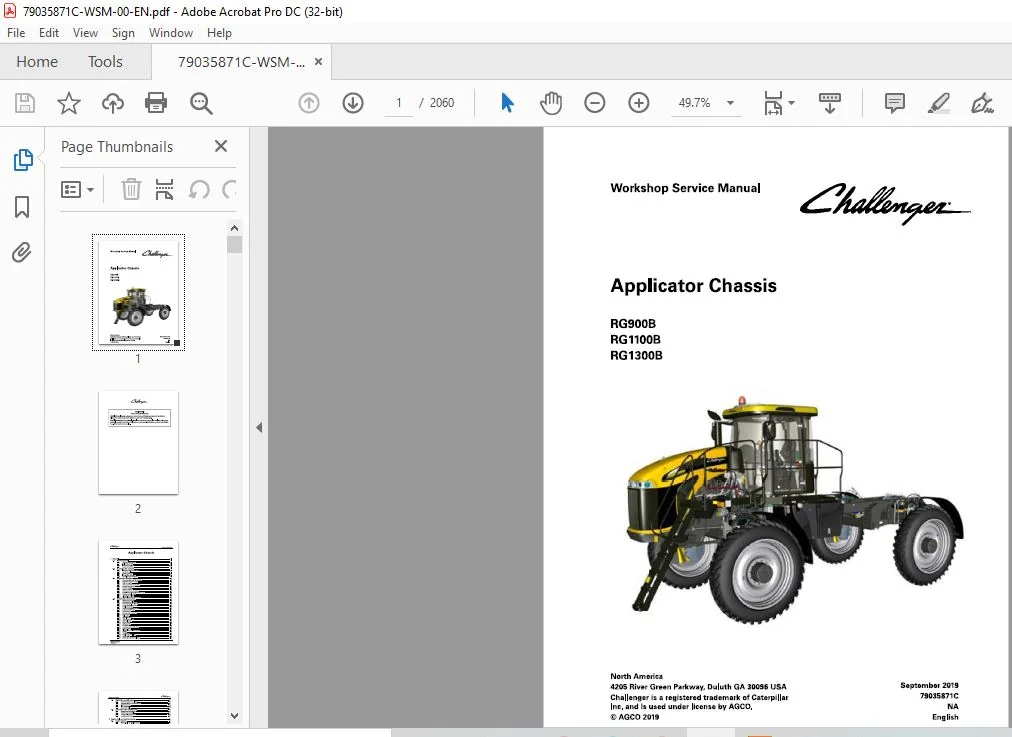This screenshot has height=737, width=1012.
Task: Delete selected page with trash icon
Action: click(x=131, y=190)
